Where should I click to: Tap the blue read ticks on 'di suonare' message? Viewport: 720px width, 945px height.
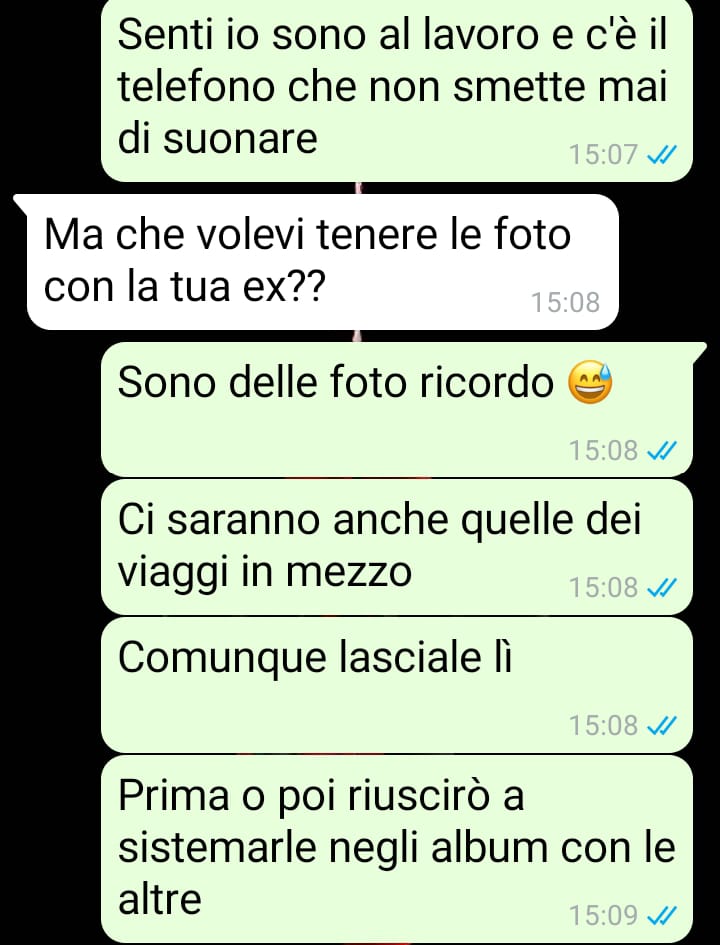[661, 155]
